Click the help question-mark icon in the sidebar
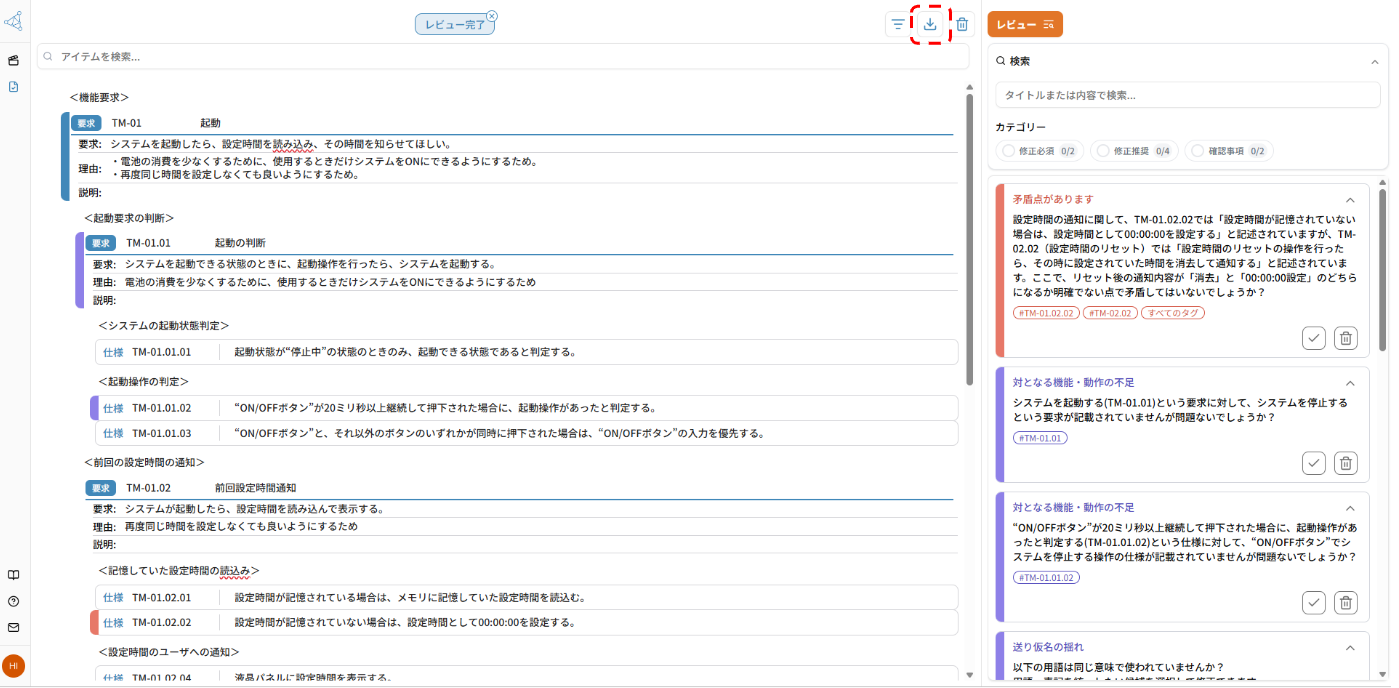1399x688 pixels. coord(13,601)
